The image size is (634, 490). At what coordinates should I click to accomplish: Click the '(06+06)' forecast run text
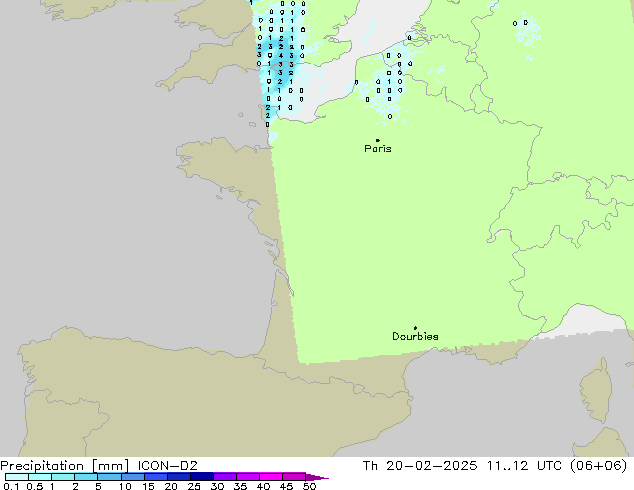598,466
